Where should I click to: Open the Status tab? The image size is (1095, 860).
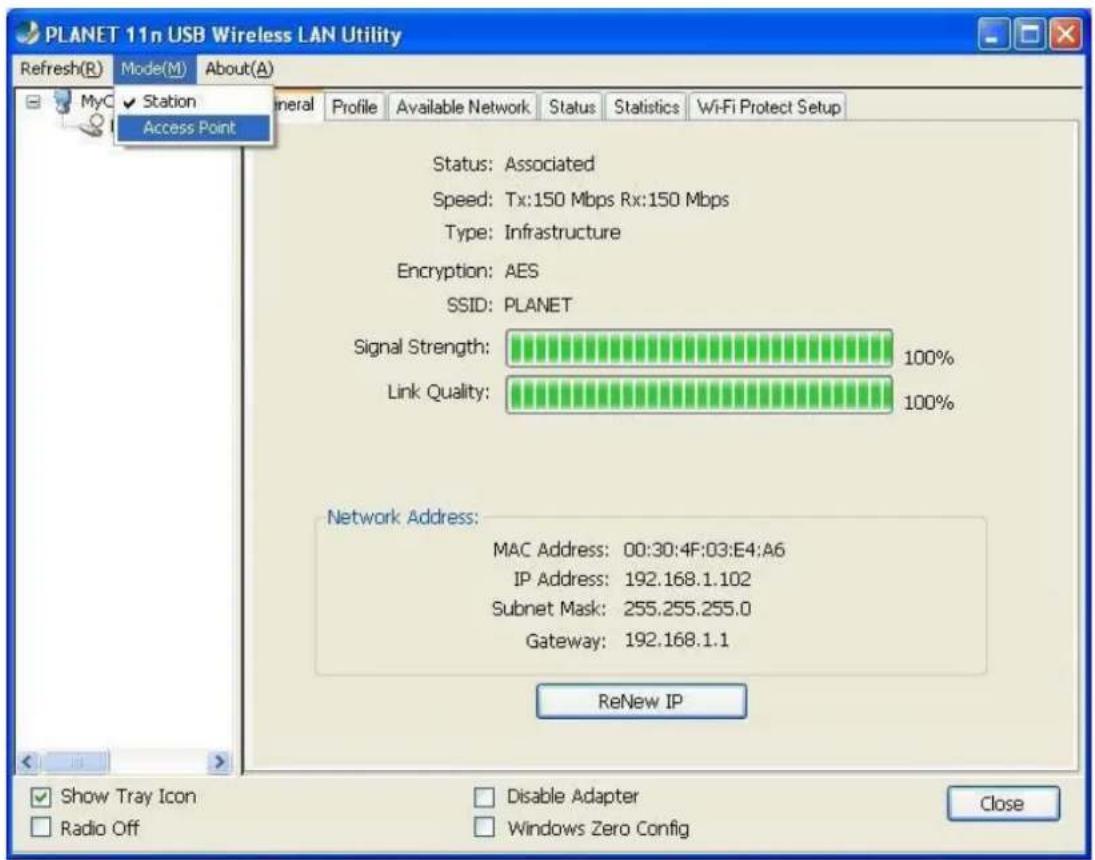tap(572, 107)
